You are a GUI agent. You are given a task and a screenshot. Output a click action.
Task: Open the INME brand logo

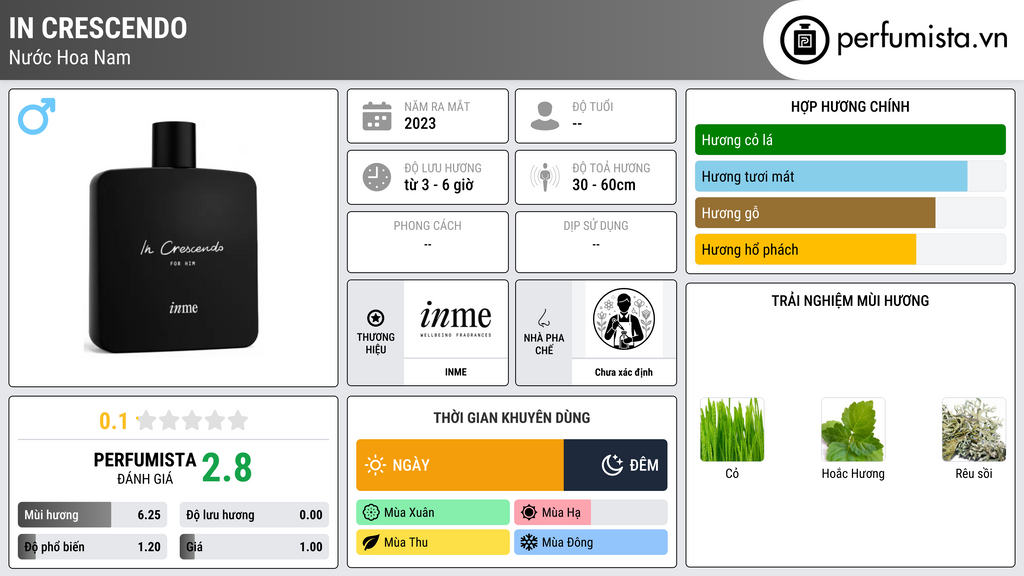point(456,319)
